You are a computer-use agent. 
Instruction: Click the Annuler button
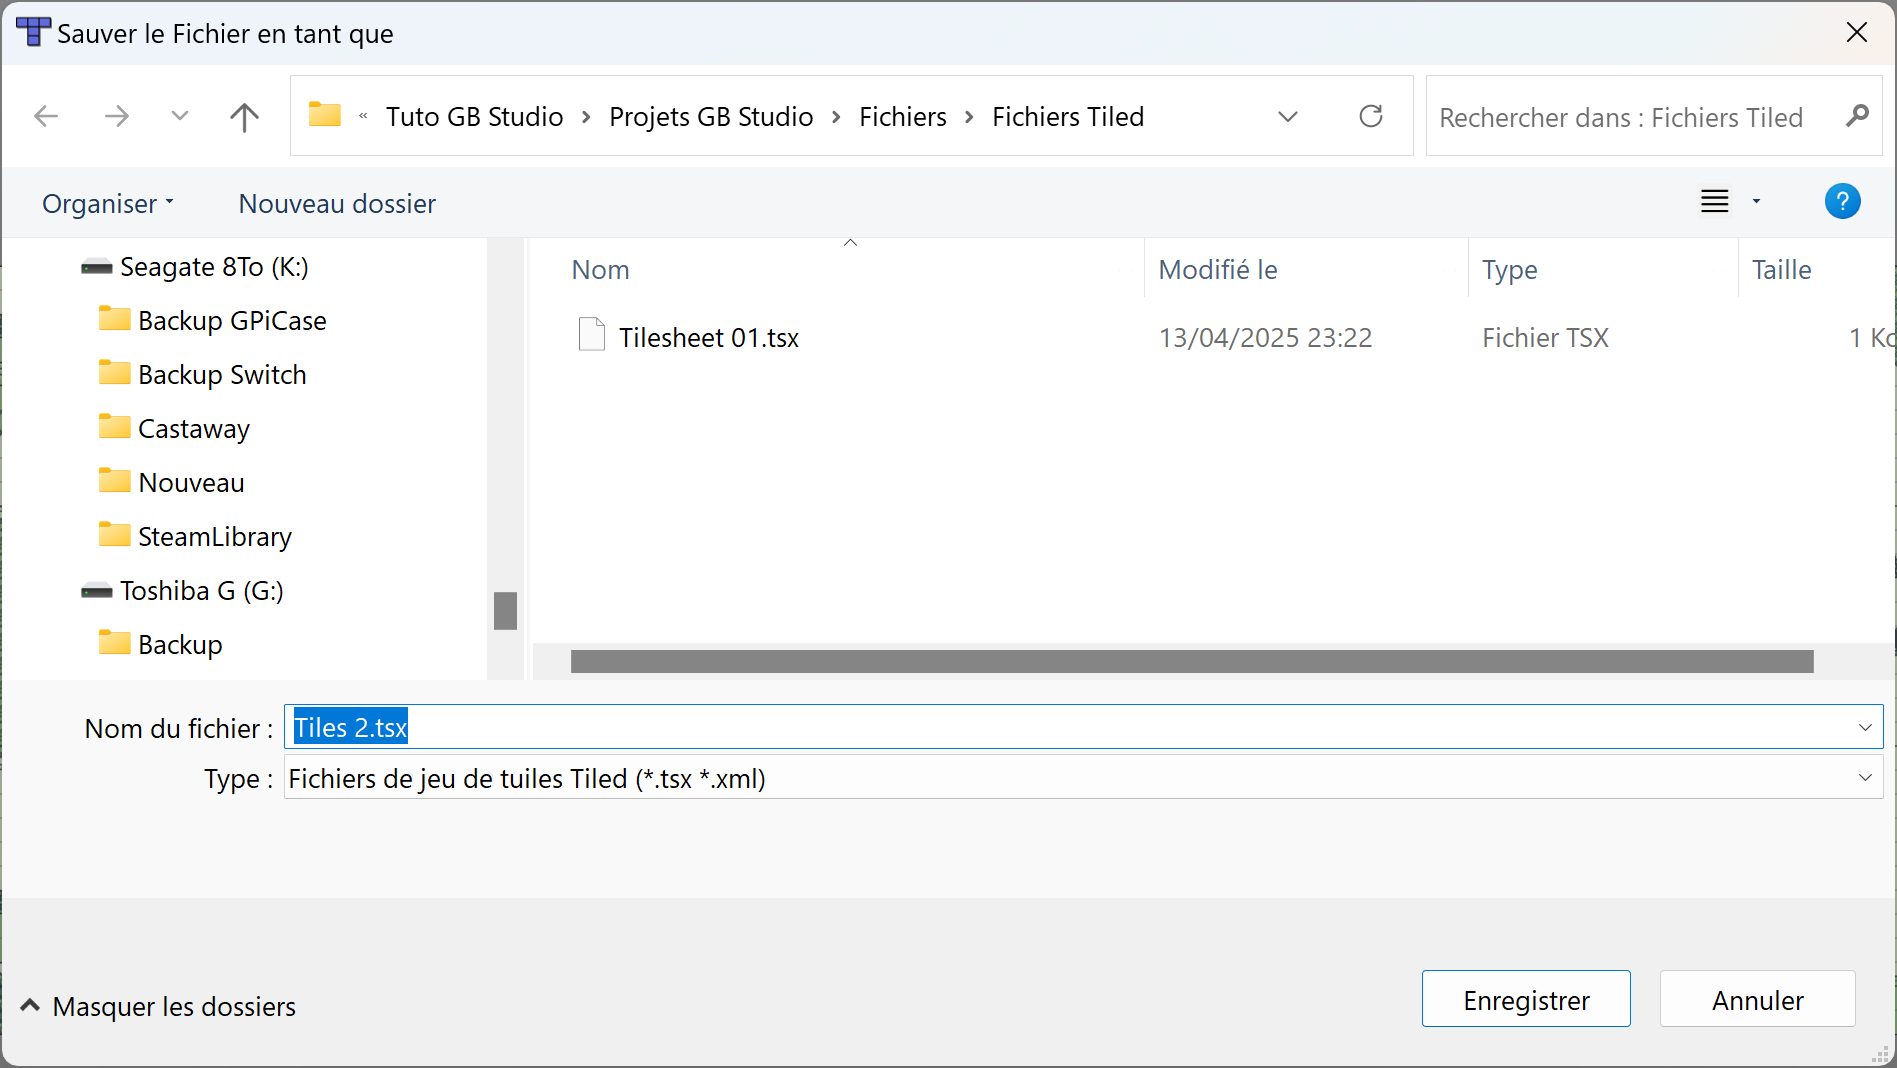(x=1757, y=999)
